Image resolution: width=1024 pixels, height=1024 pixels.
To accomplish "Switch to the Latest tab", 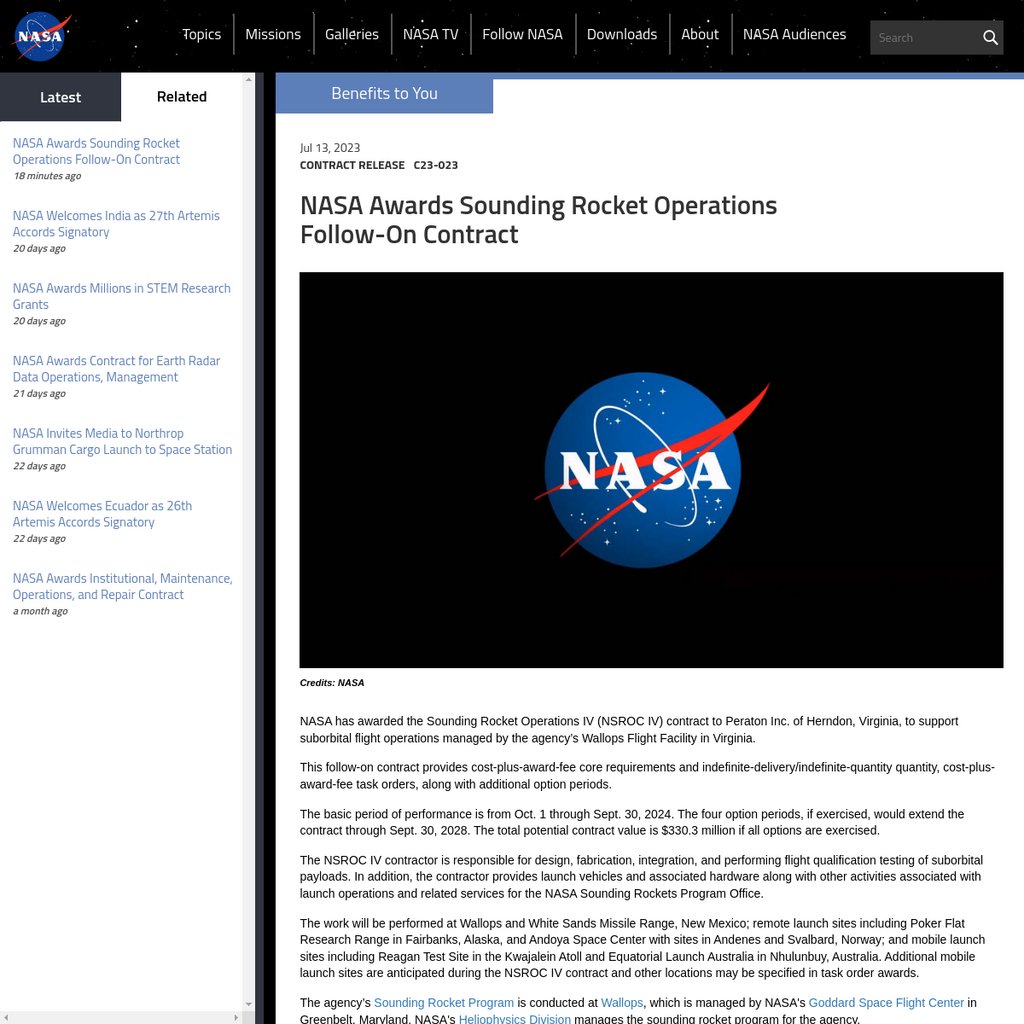I will 60,97.
